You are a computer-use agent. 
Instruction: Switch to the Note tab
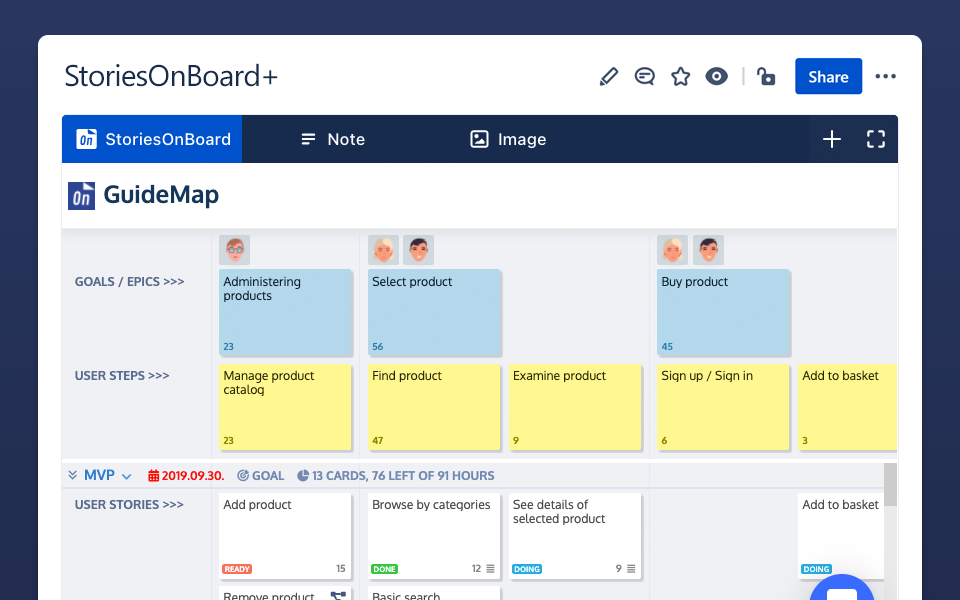click(333, 139)
